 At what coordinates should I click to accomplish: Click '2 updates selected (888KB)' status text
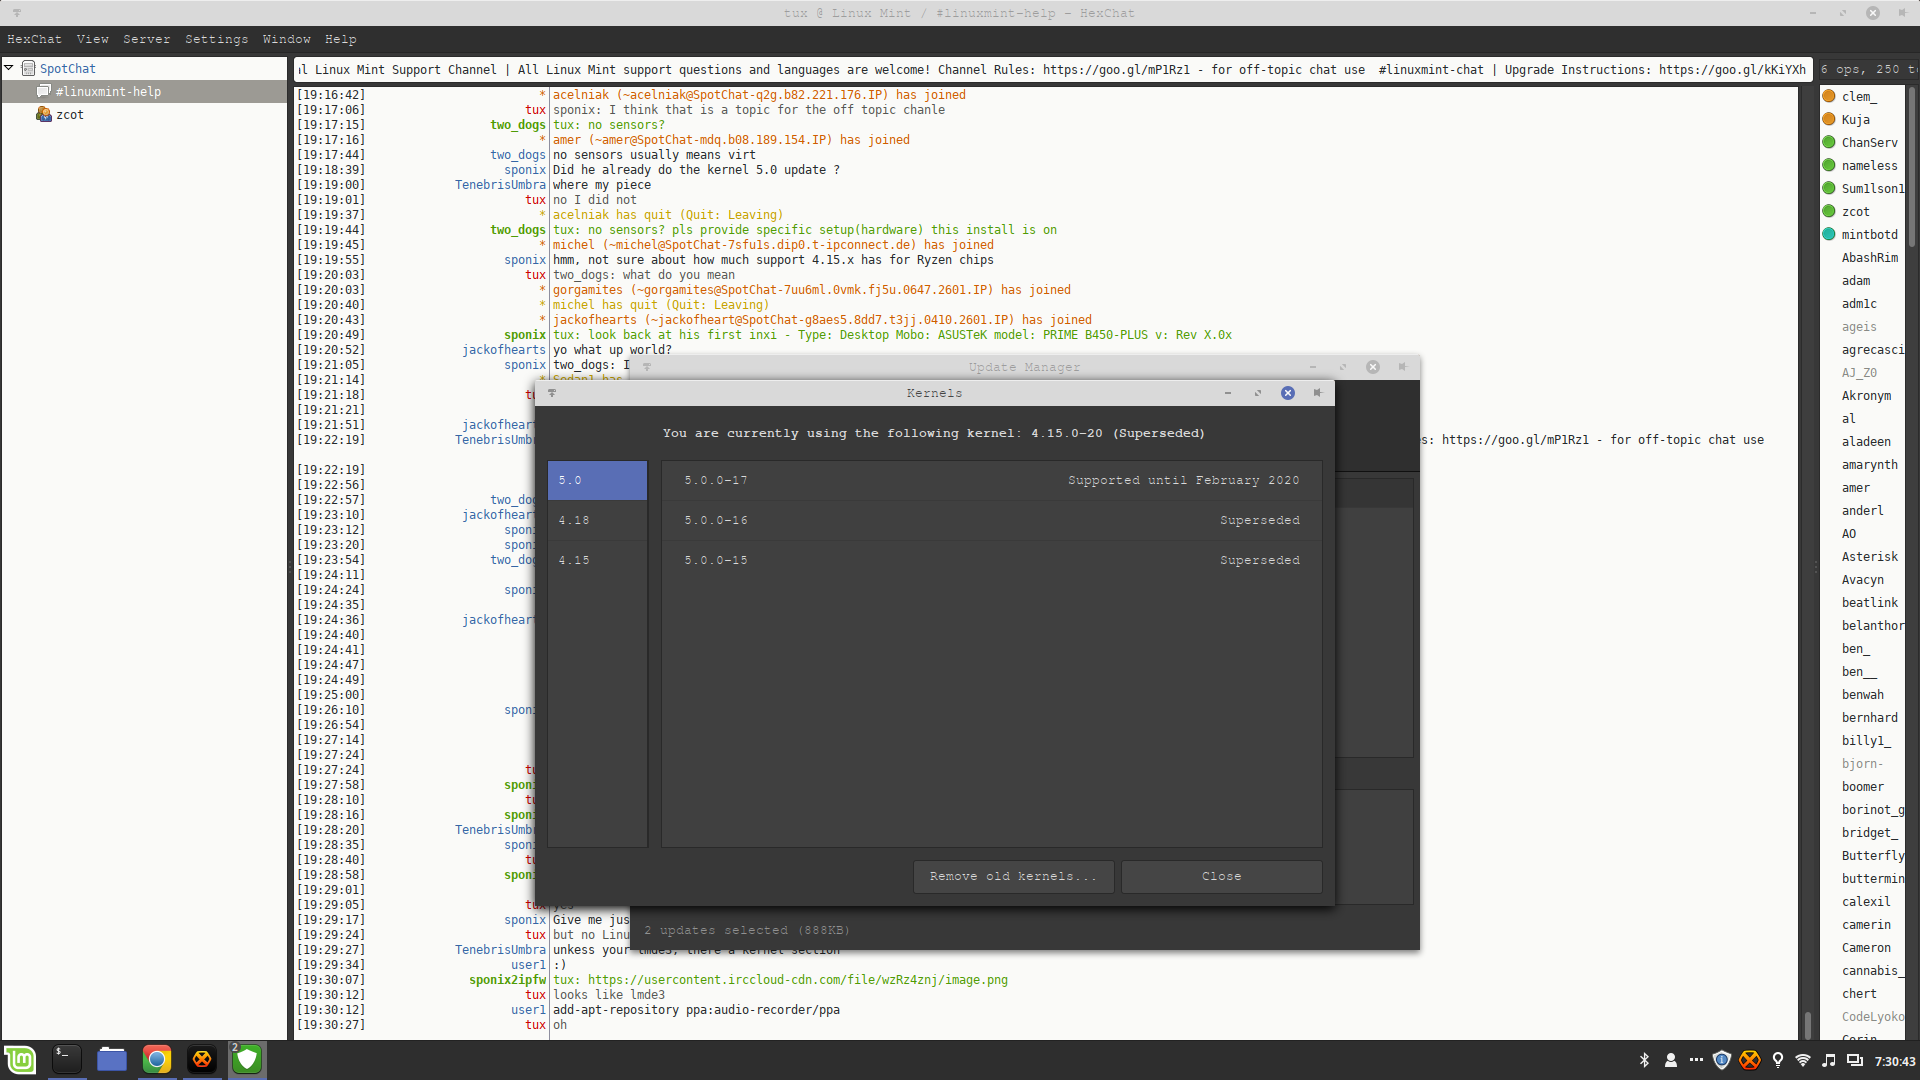tap(747, 930)
